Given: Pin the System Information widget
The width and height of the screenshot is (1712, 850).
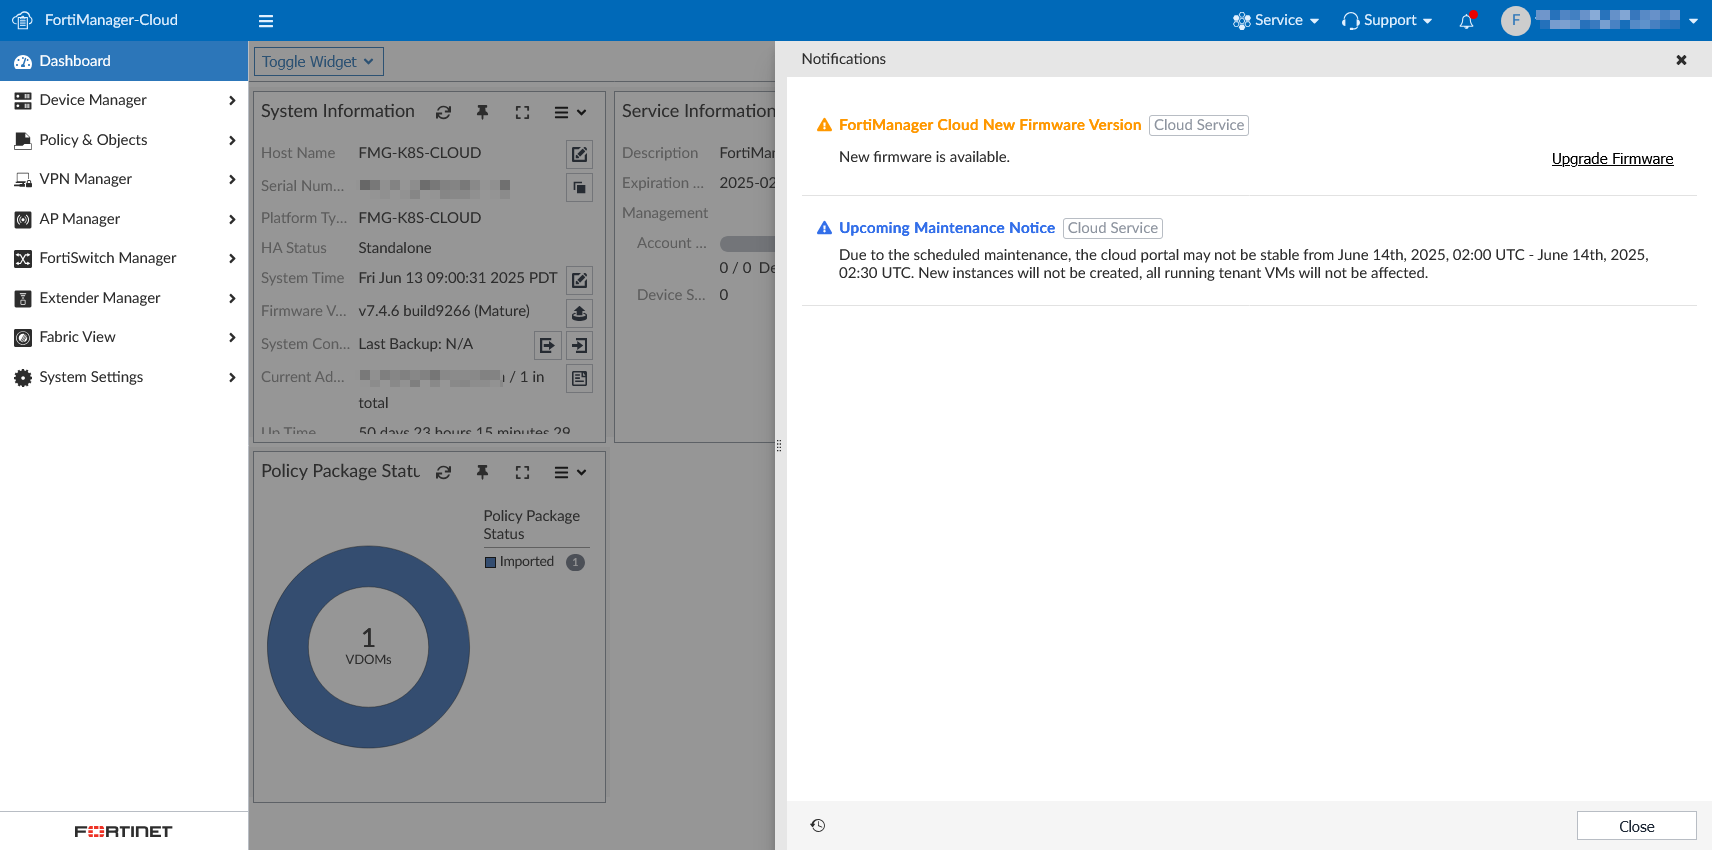Looking at the screenshot, I should click(482, 113).
